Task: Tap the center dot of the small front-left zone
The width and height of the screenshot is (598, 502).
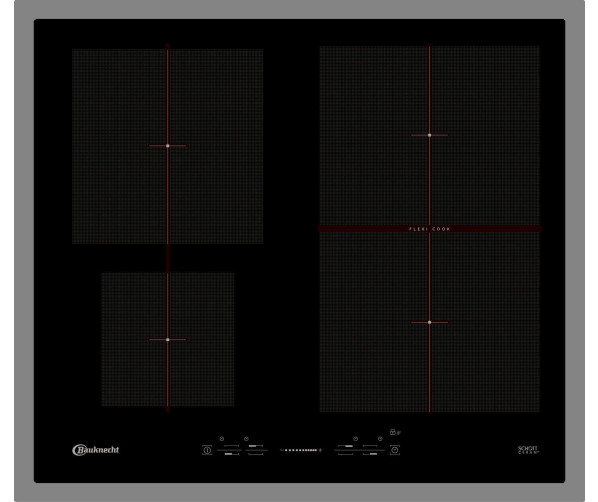Action: coord(167,339)
